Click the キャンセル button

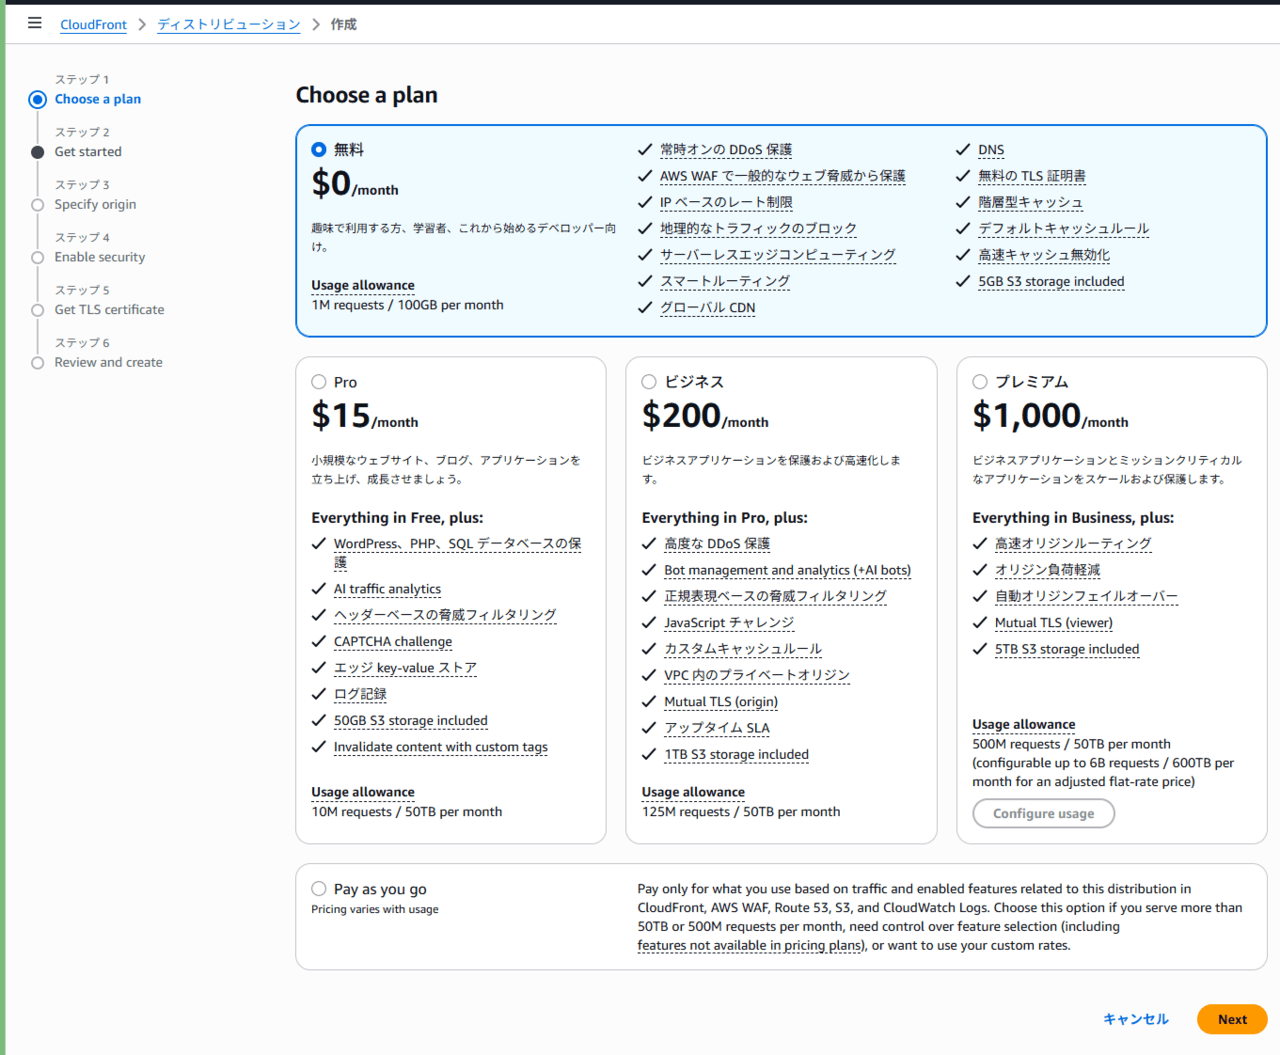click(x=1136, y=1019)
